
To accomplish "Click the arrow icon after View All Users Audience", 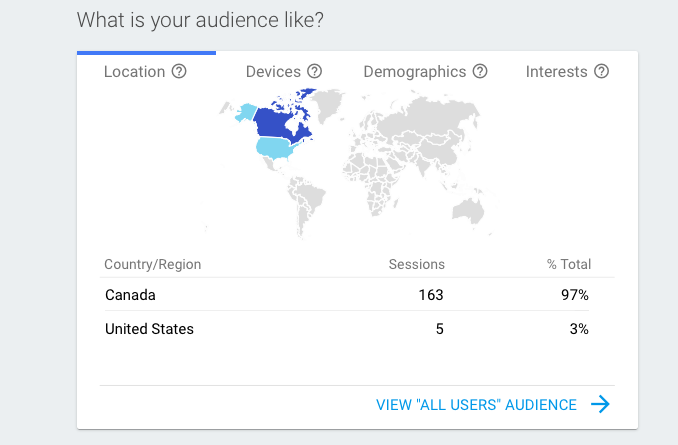I will pos(600,404).
